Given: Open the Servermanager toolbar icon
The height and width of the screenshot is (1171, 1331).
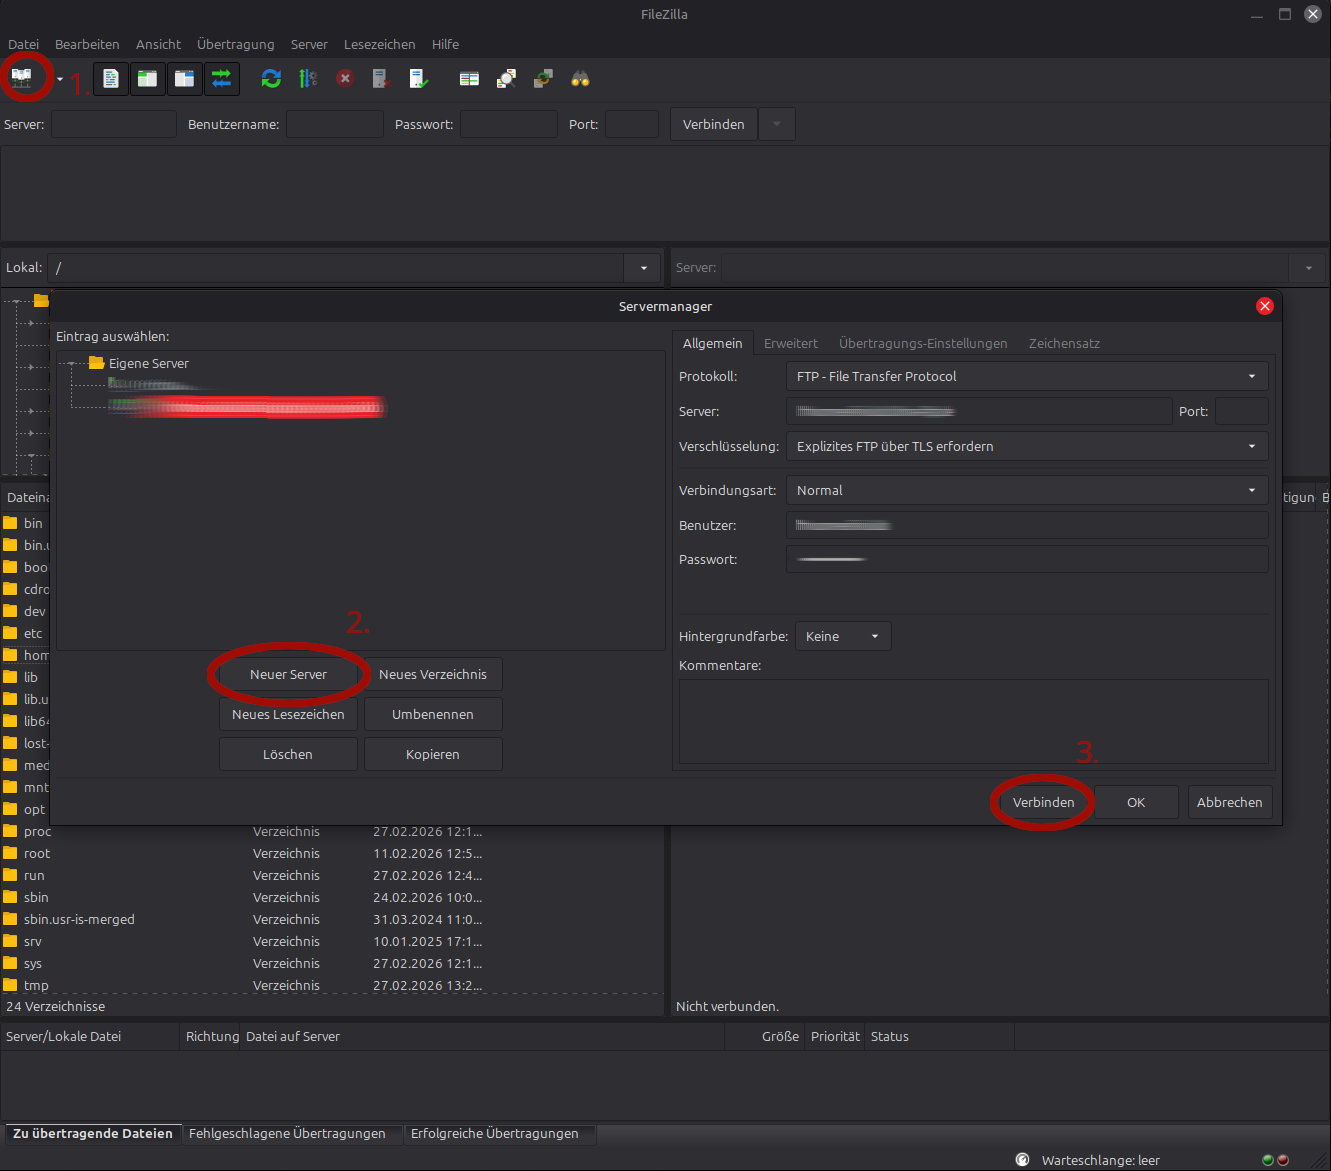Looking at the screenshot, I should (22, 78).
